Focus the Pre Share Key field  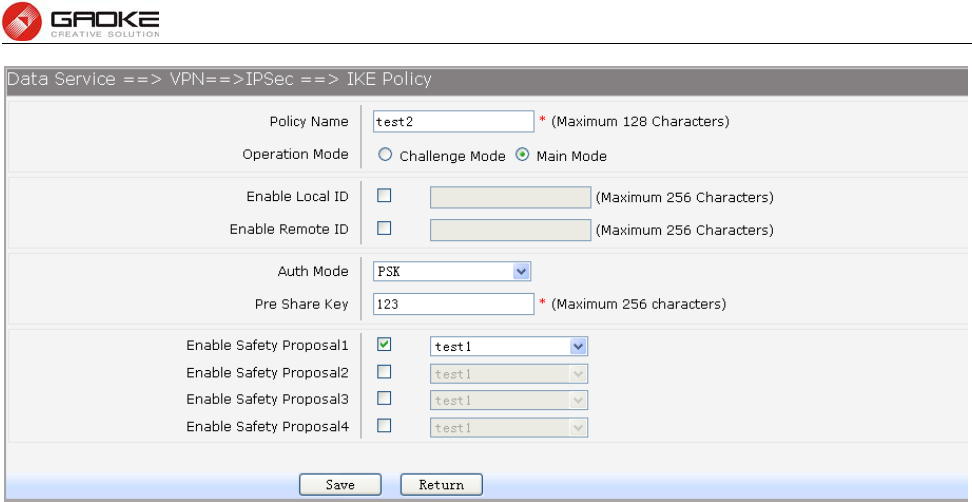coord(454,304)
